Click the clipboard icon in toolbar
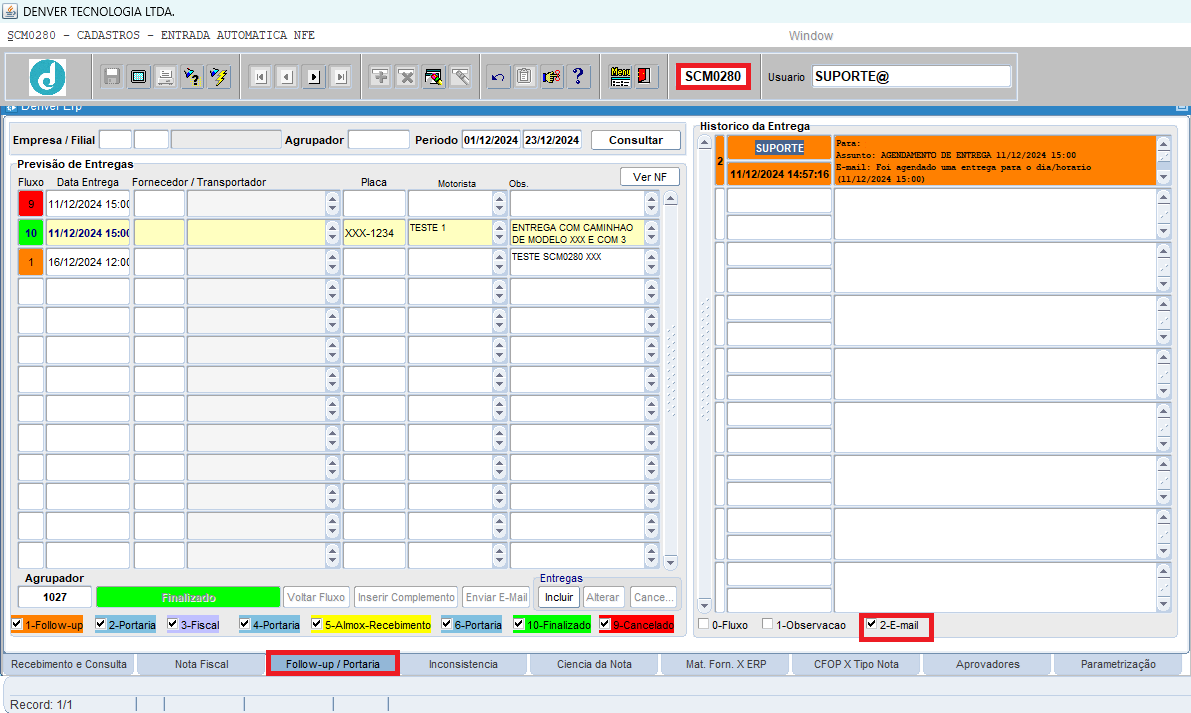1191x713 pixels. point(525,77)
